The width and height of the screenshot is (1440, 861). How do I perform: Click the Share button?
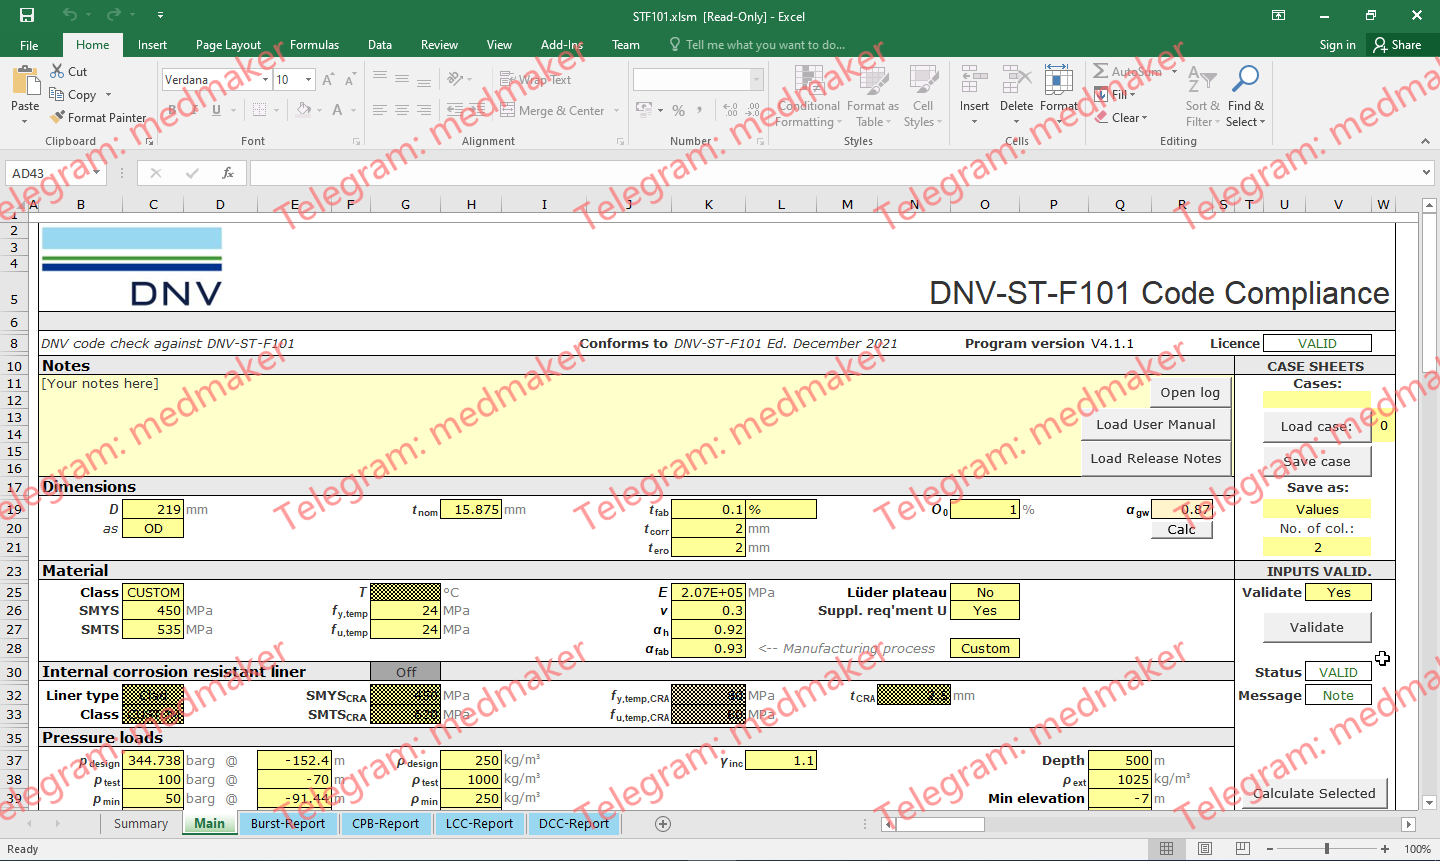(1397, 45)
